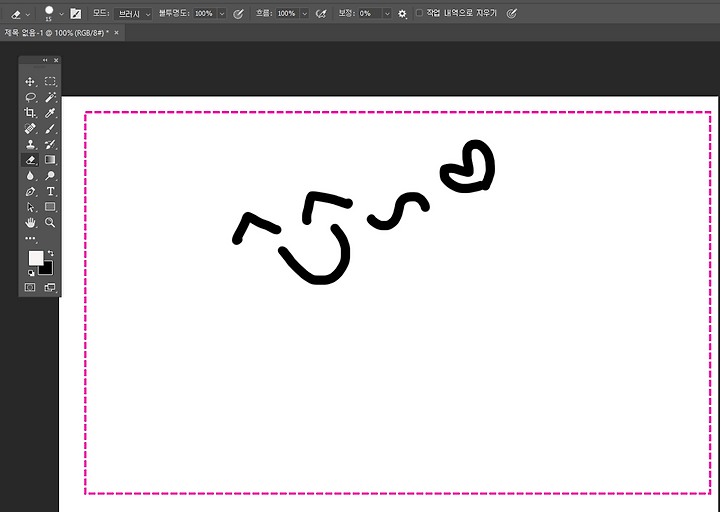
Task: Close the 제목 없음-1 document tab
Action: [x=116, y=33]
